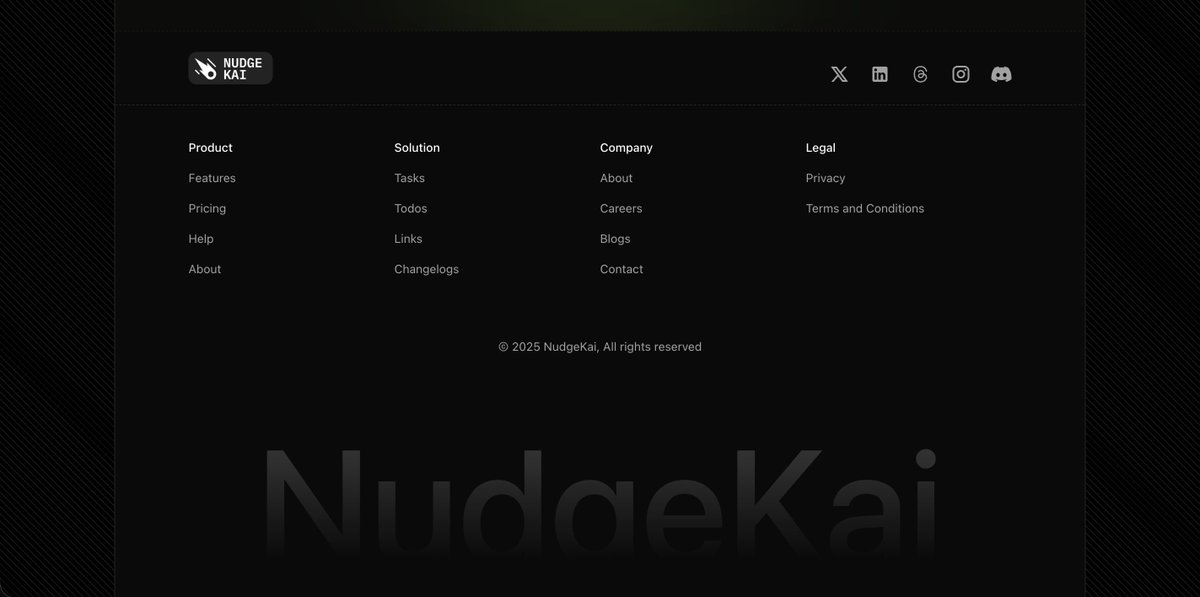Visit NudgeKai's Instagram page
This screenshot has height=597, width=1200.
click(960, 73)
